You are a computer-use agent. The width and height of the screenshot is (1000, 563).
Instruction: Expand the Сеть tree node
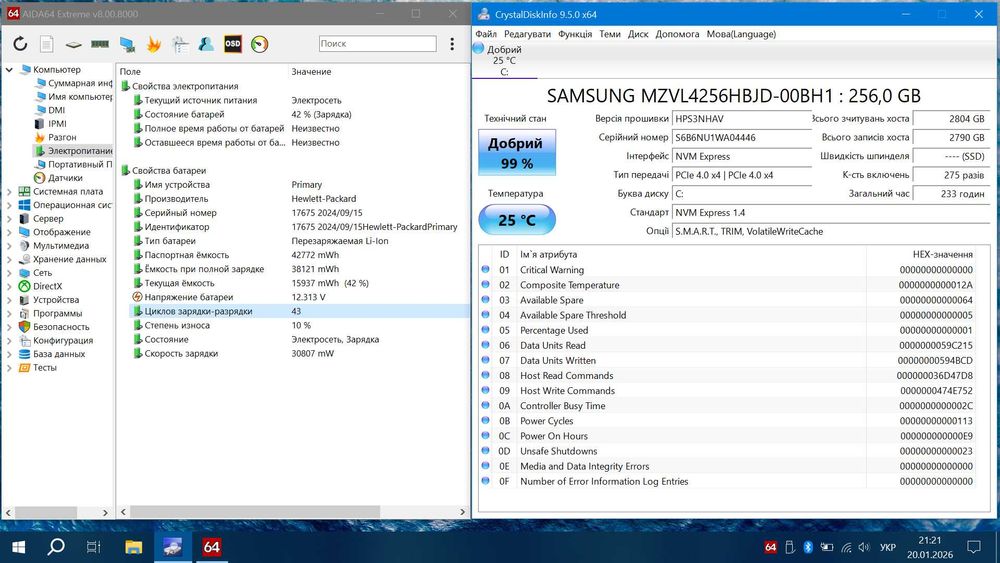9,272
